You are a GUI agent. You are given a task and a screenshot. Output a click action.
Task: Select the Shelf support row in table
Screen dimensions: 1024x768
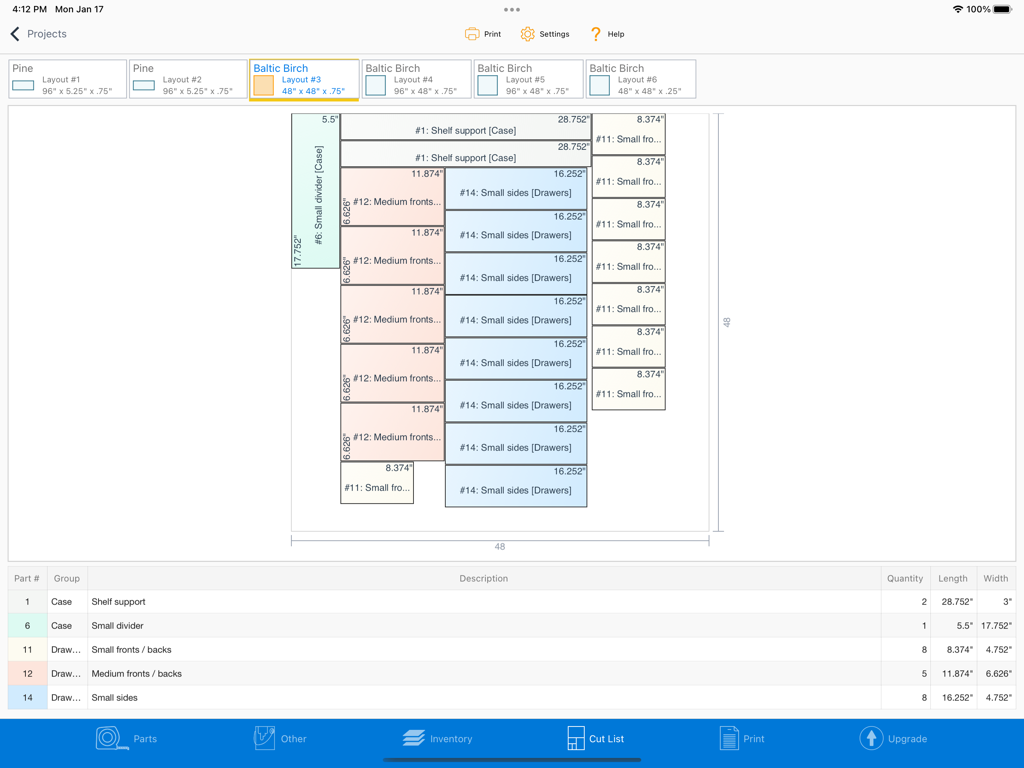[x=483, y=602]
